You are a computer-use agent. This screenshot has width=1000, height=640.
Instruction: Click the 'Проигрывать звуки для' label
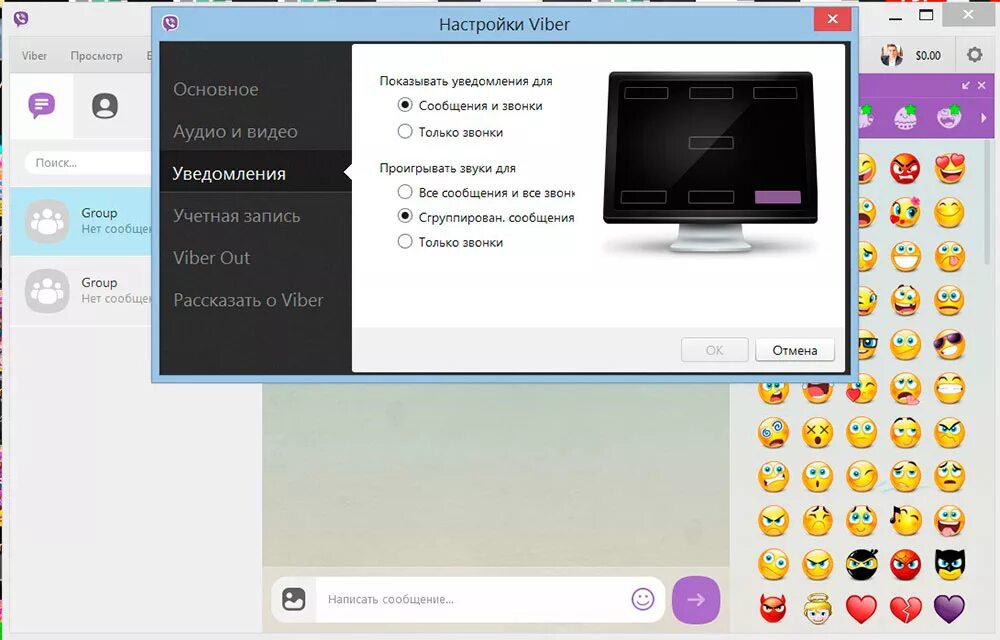(447, 168)
